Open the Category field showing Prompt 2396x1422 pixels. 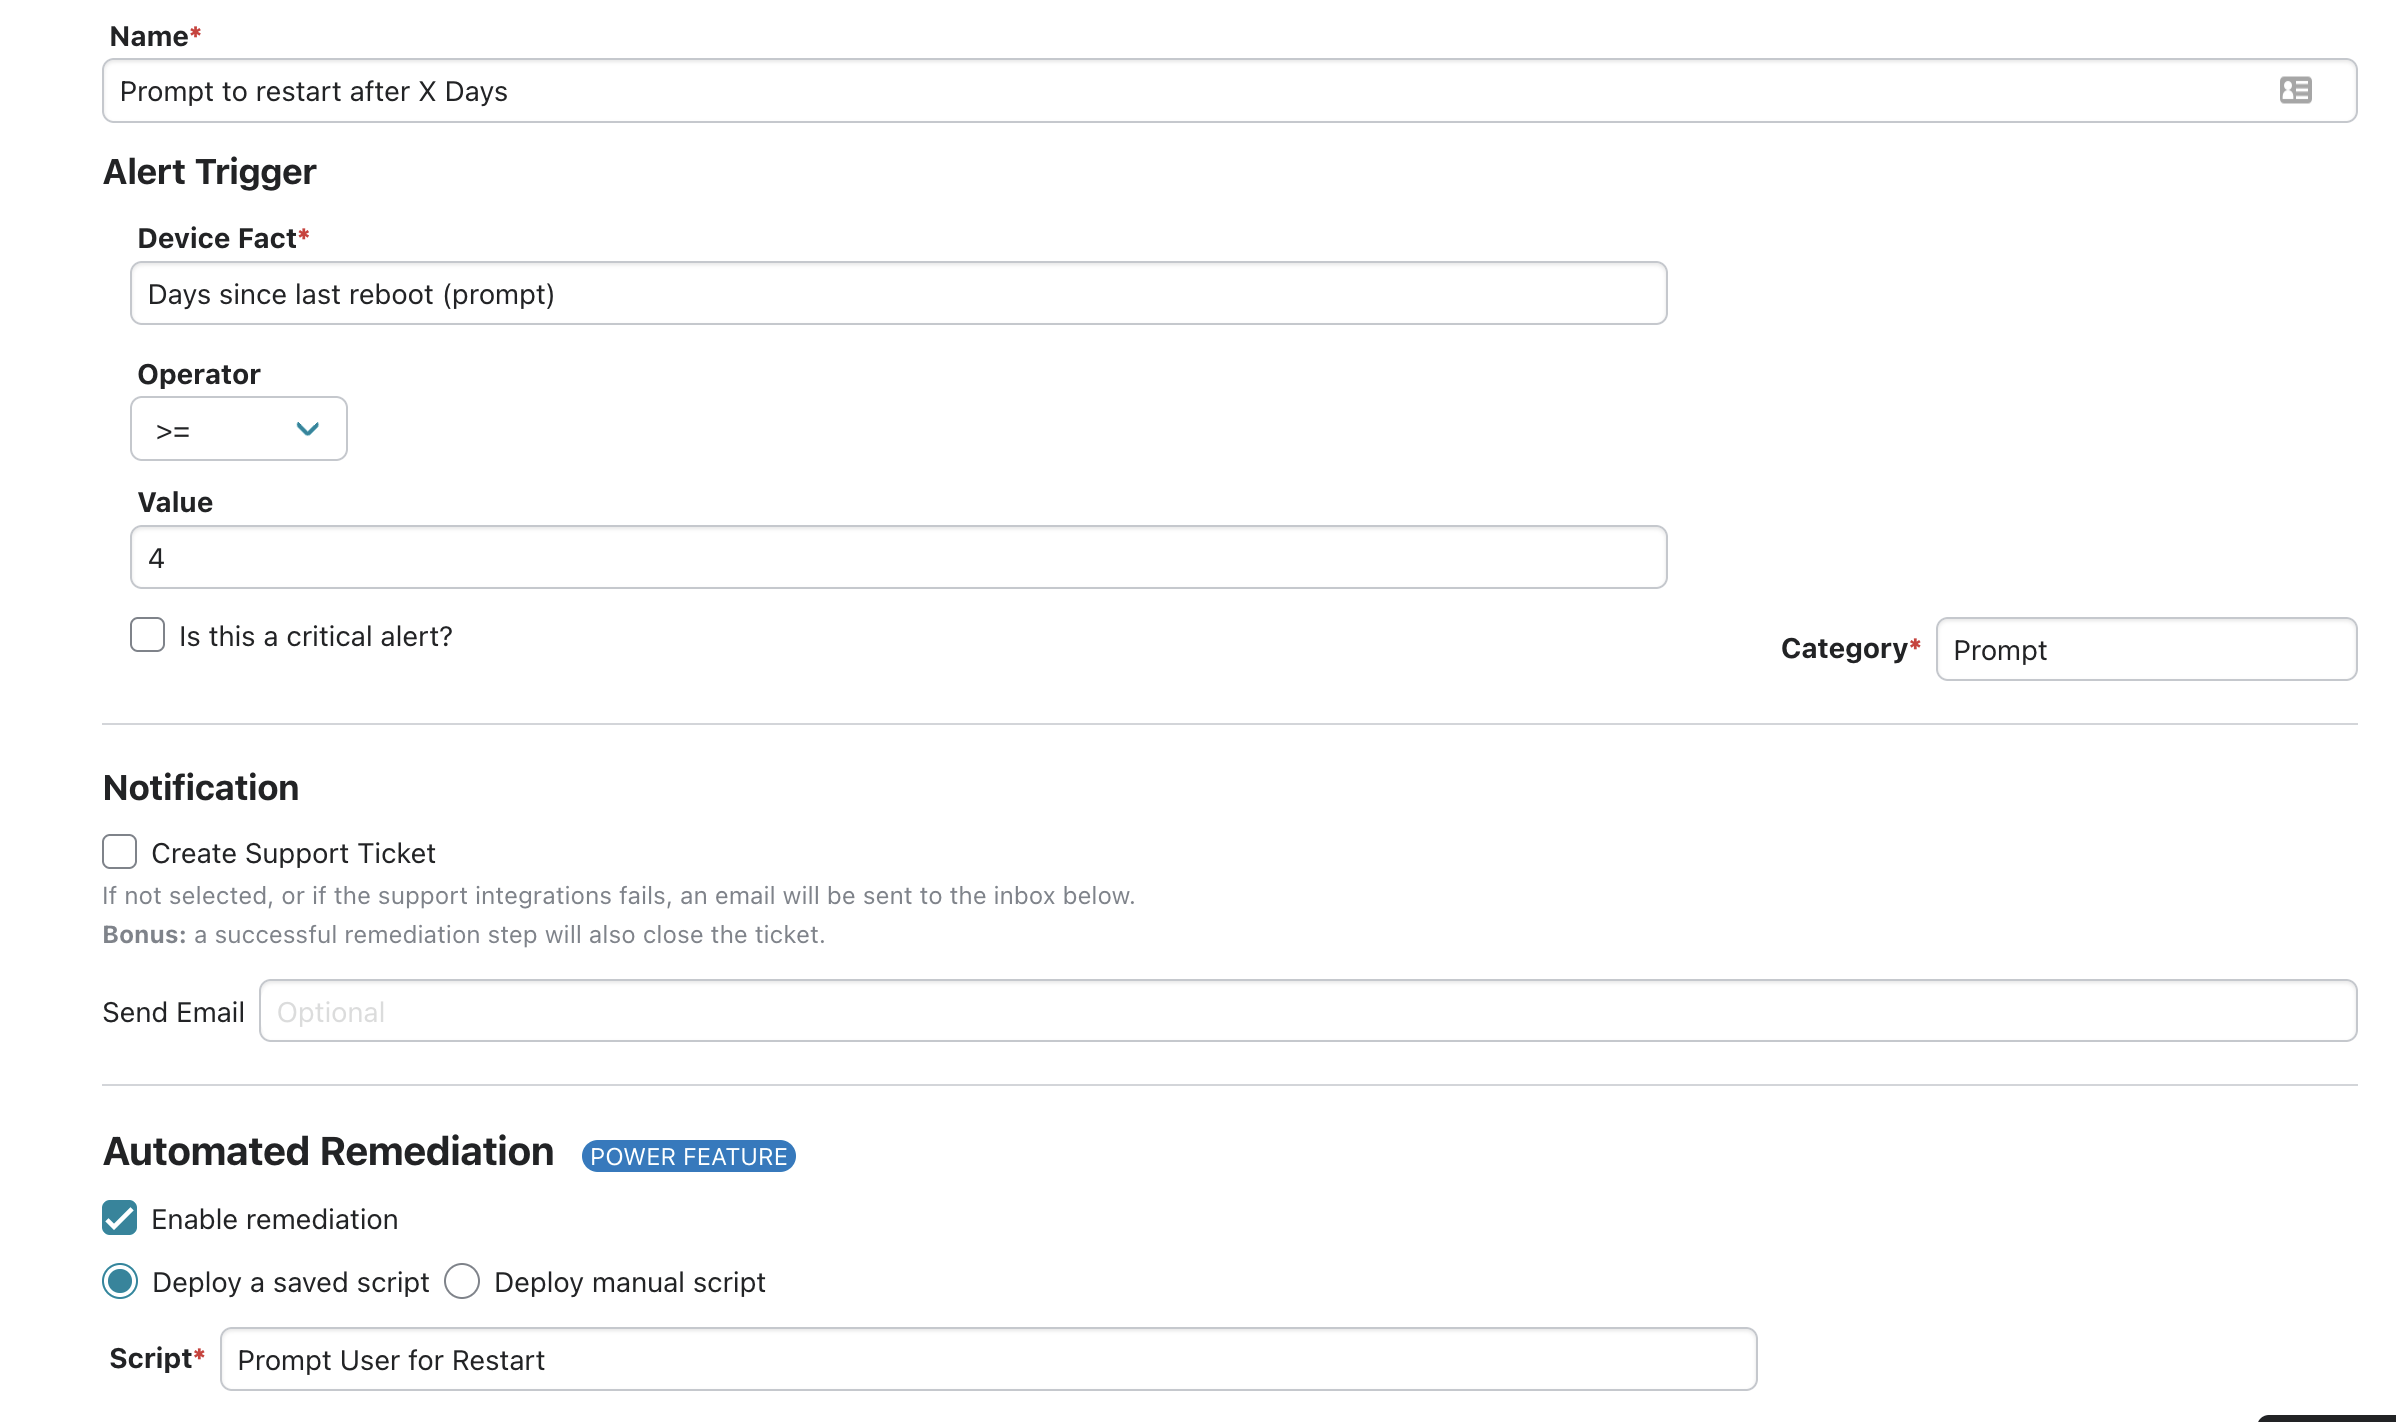click(2146, 649)
